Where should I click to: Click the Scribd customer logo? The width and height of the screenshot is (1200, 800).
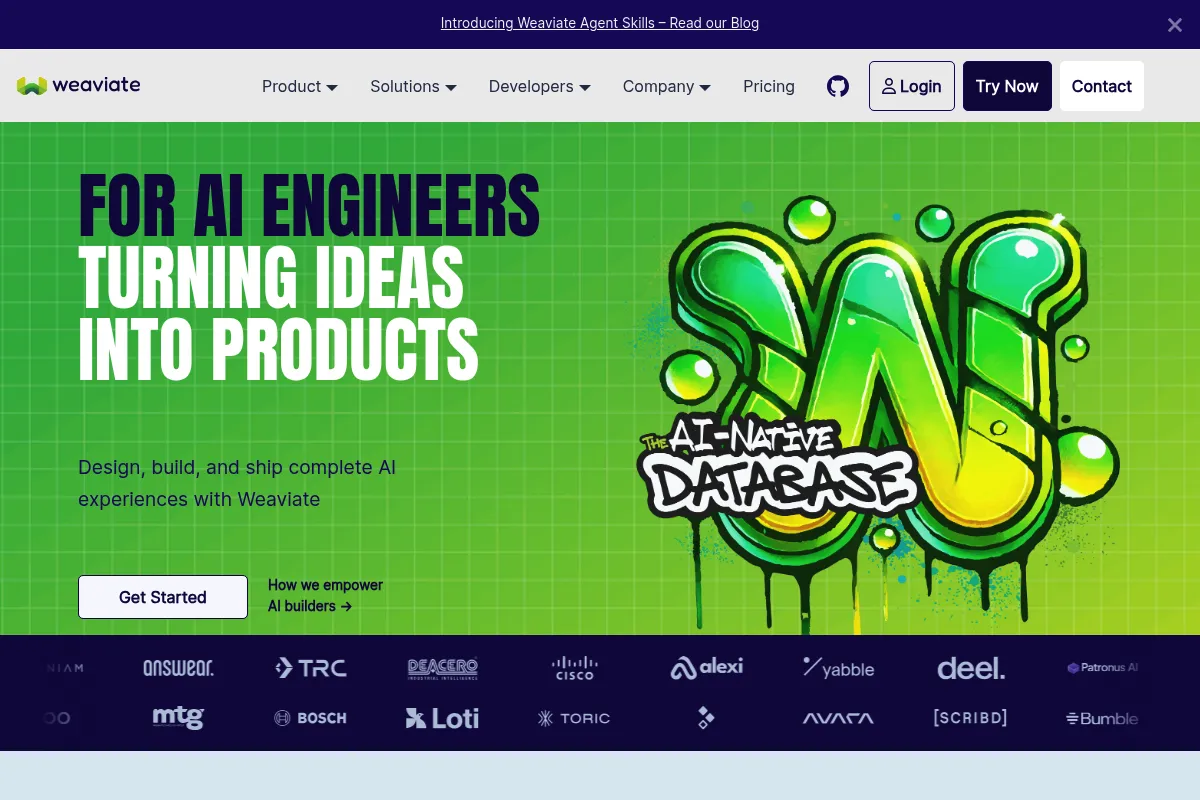pyautogui.click(x=970, y=718)
